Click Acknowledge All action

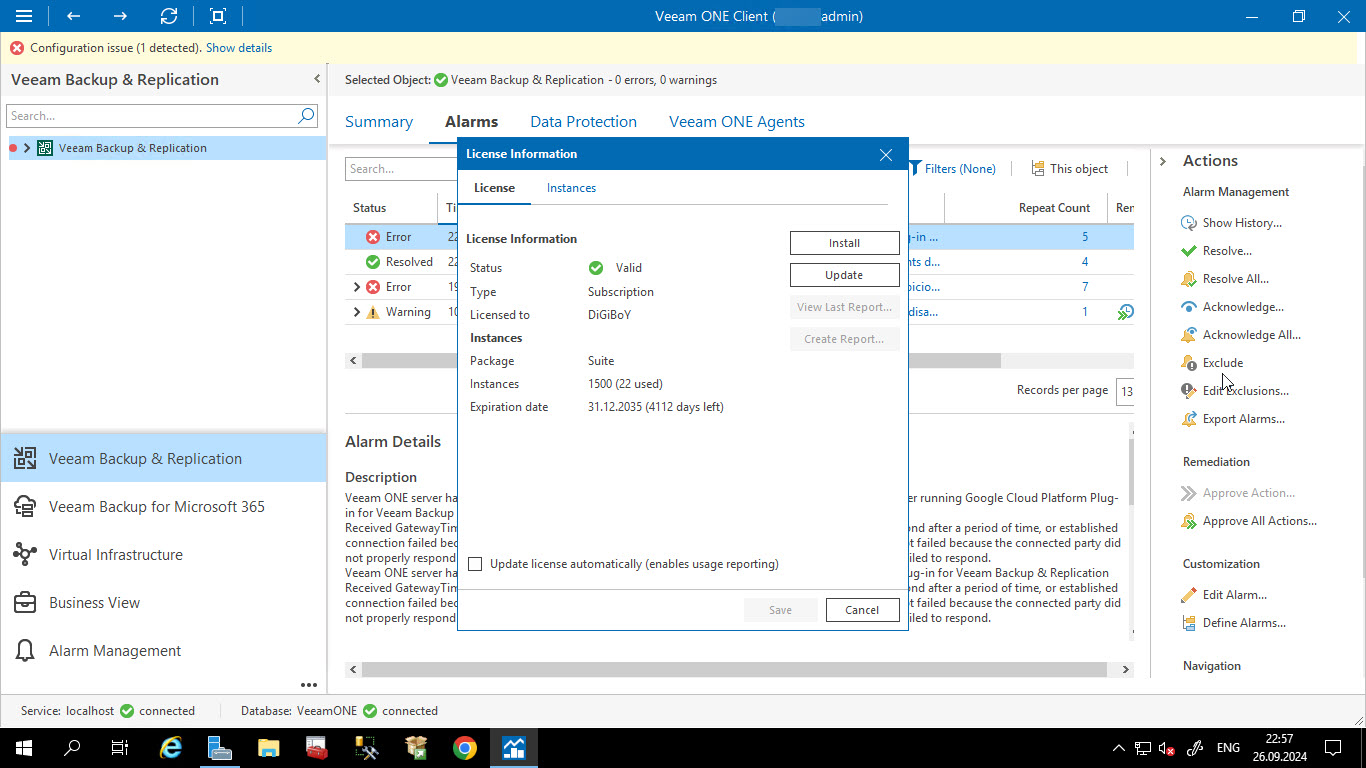point(1251,335)
